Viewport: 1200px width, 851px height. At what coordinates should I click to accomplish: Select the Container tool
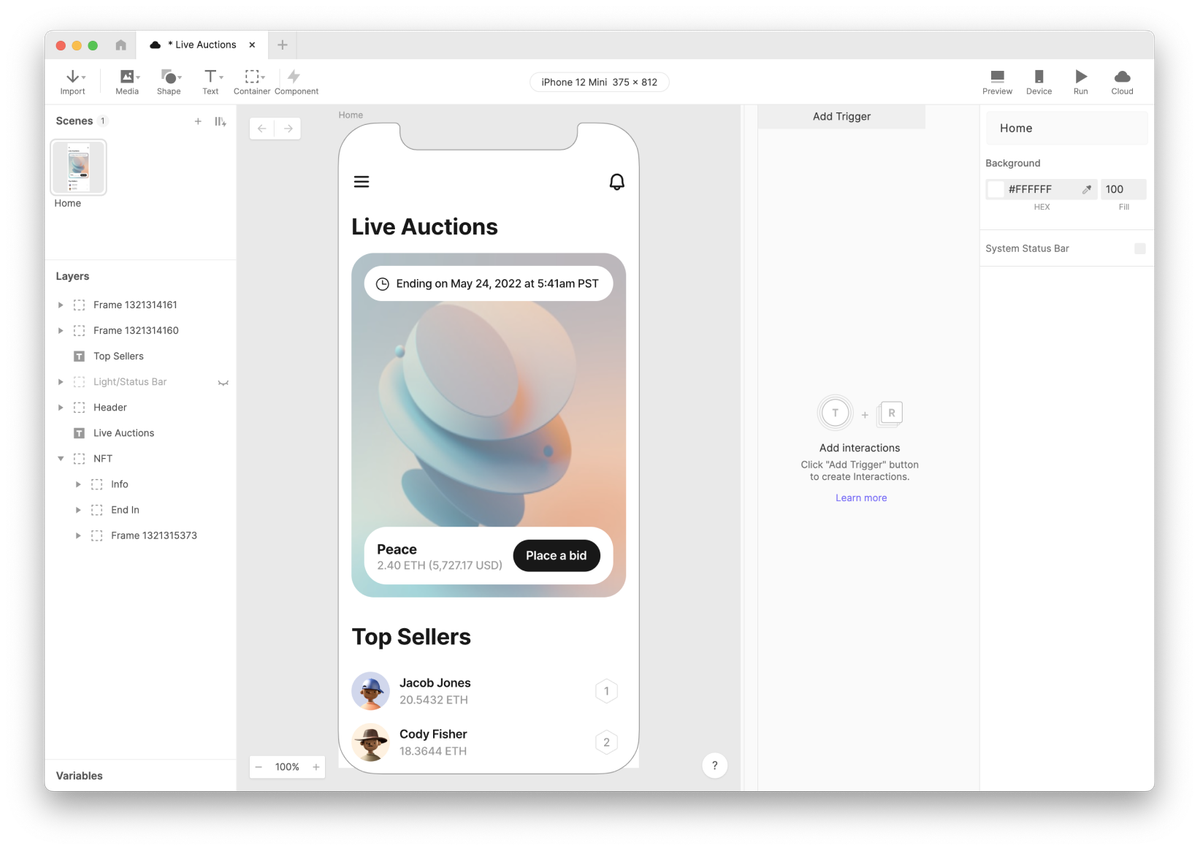click(x=251, y=78)
